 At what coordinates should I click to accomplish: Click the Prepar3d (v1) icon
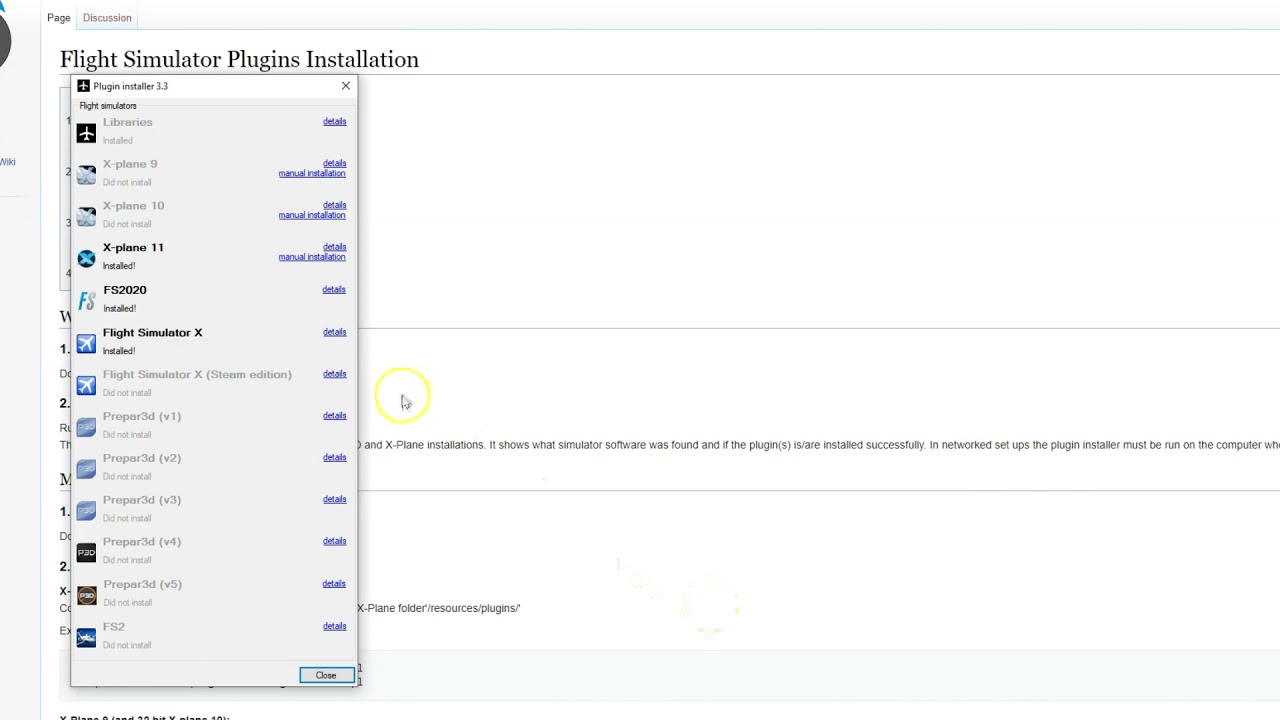pyautogui.click(x=86, y=428)
